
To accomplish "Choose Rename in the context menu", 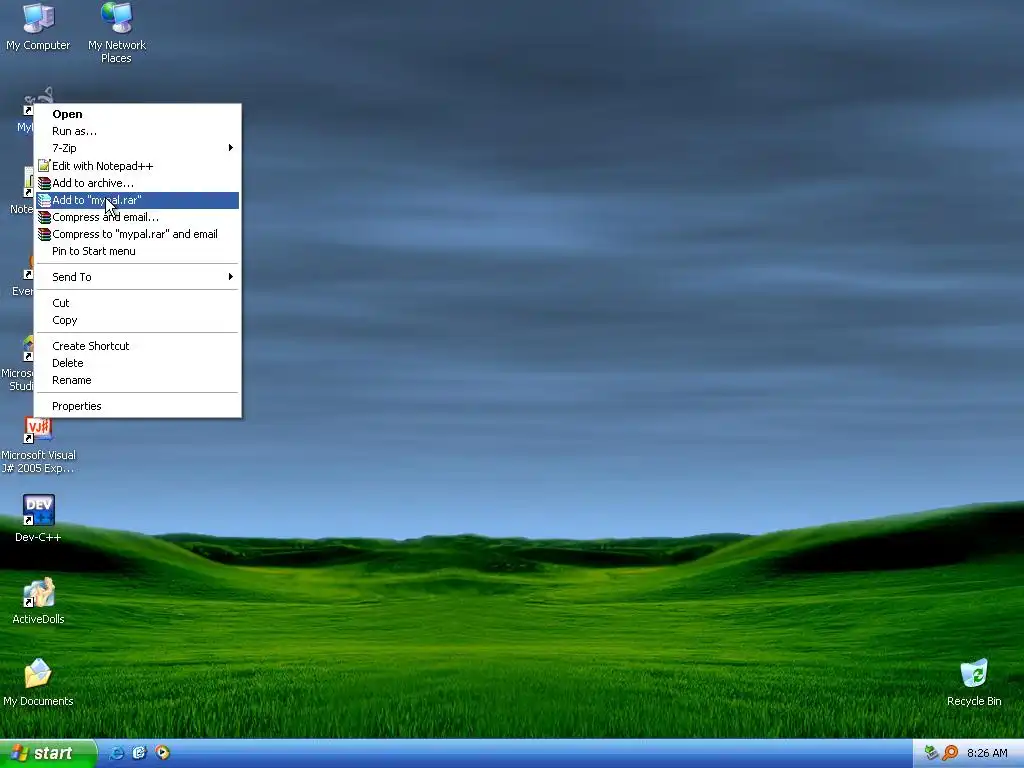I will click(138, 380).
